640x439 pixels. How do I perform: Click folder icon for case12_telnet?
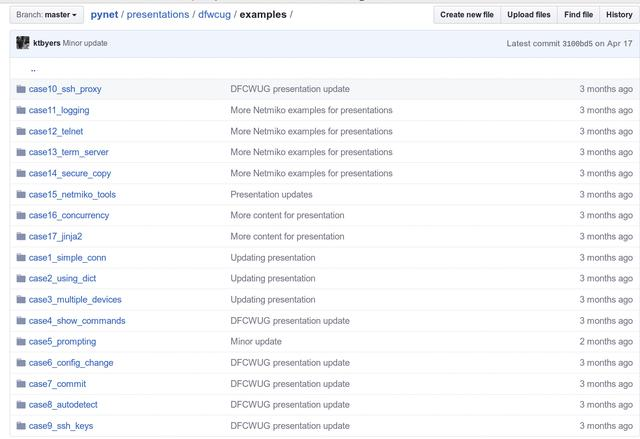(21, 131)
